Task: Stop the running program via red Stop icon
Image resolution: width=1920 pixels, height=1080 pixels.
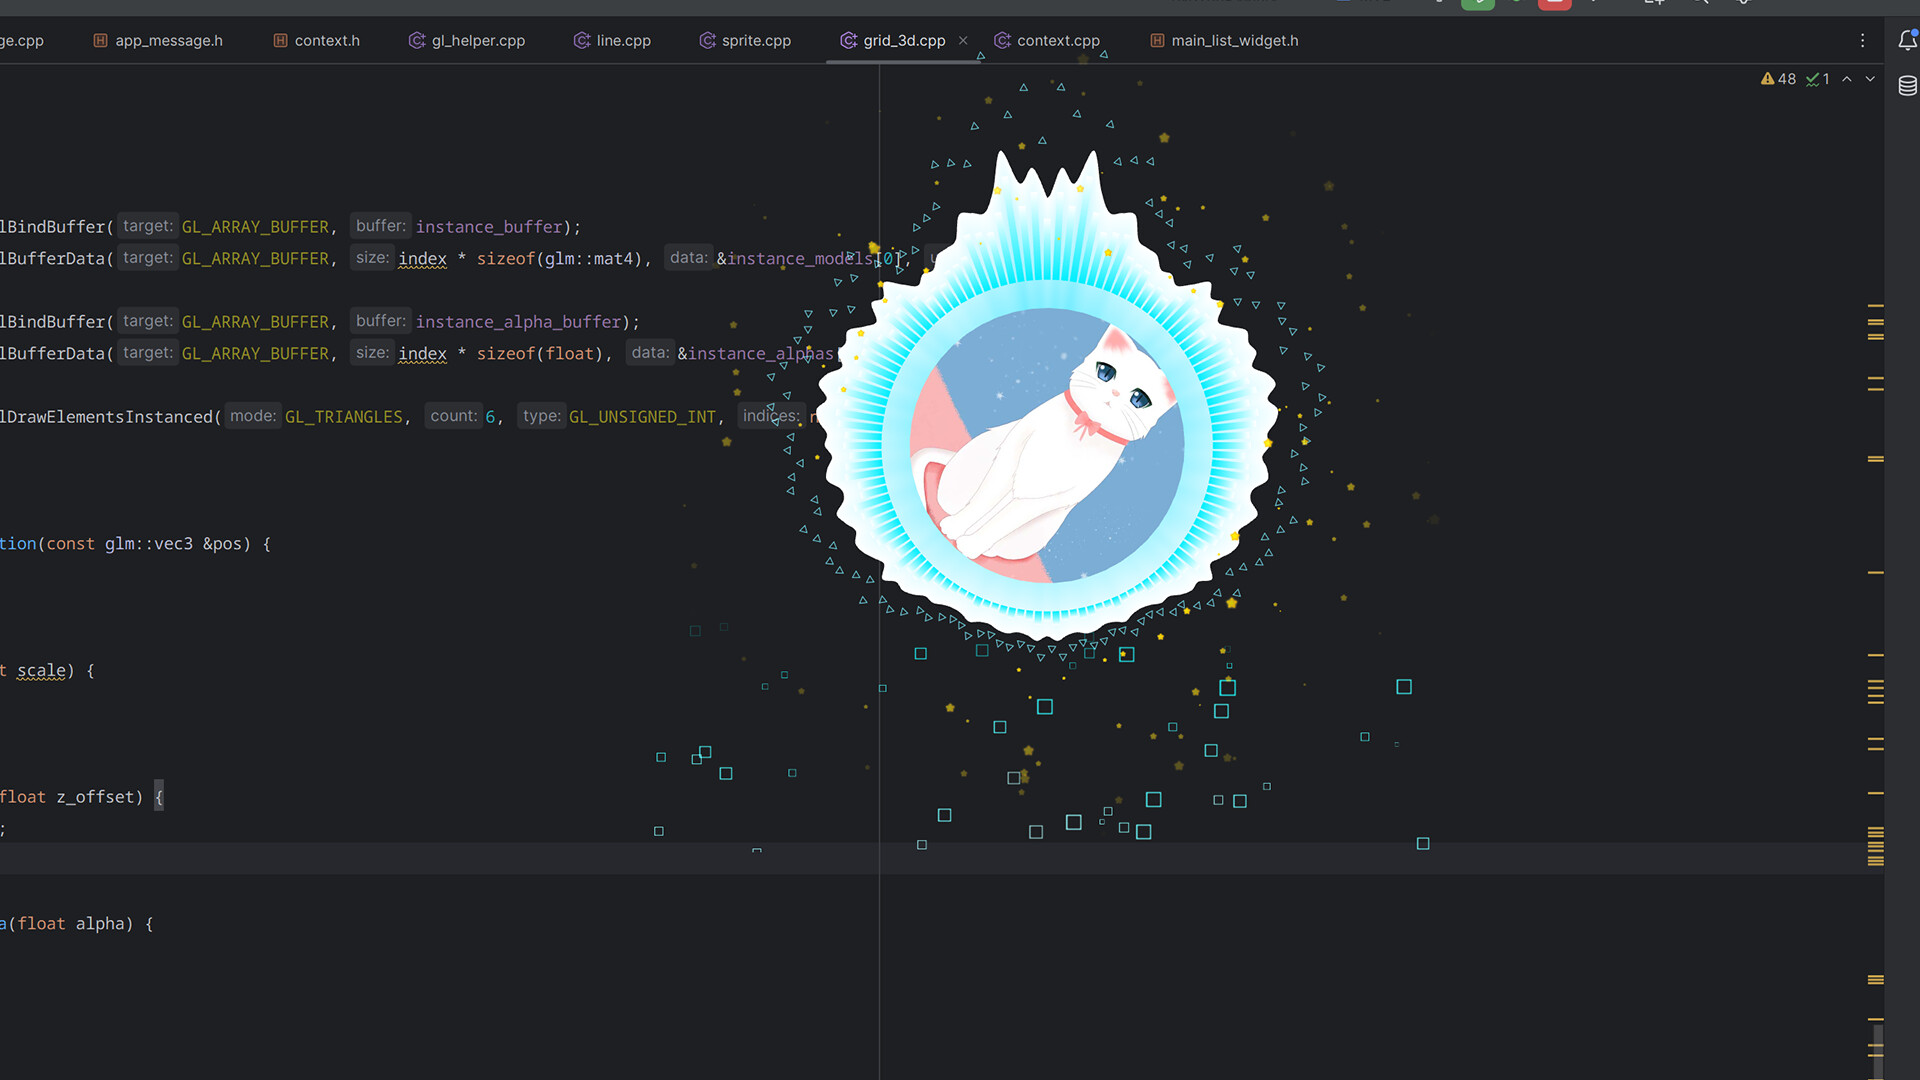Action: (1554, 4)
